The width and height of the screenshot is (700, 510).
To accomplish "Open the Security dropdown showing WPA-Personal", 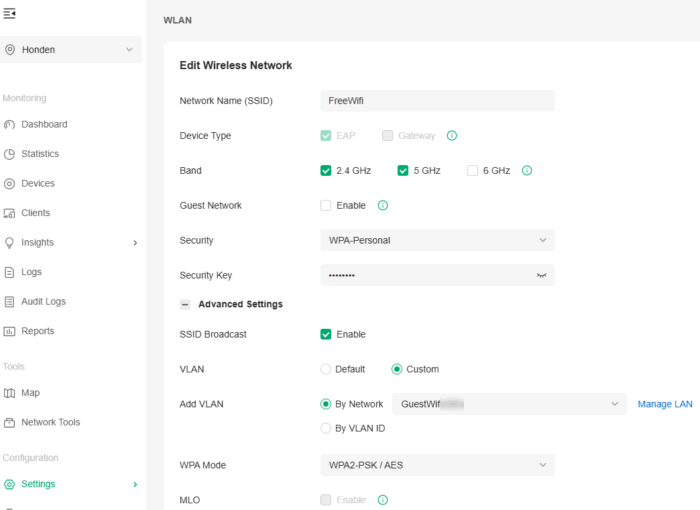I will pos(437,240).
